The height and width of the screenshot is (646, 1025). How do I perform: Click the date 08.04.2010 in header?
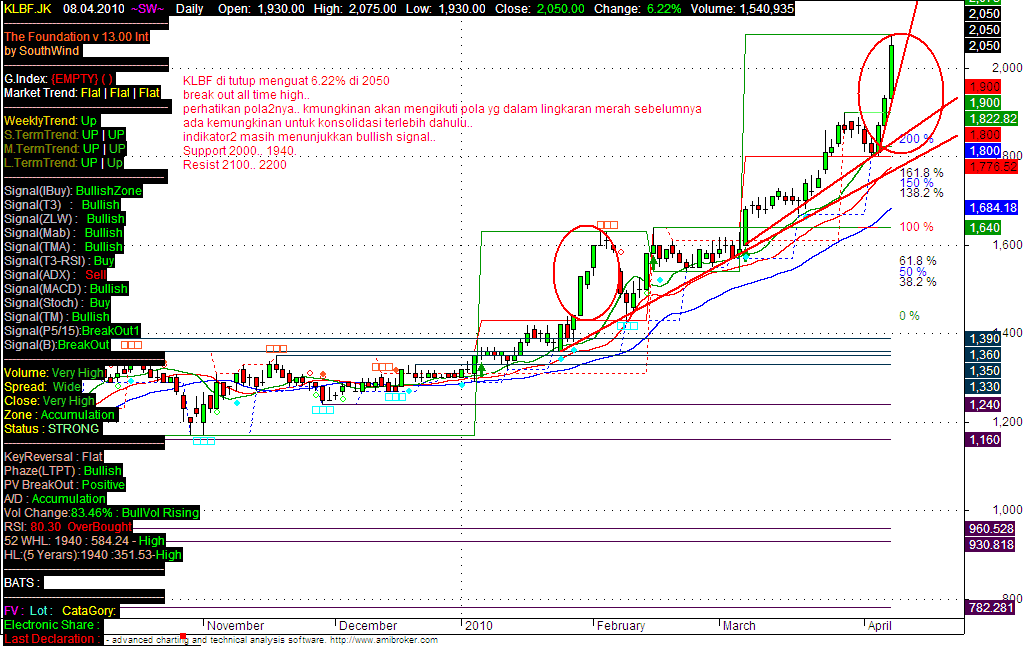click(93, 8)
